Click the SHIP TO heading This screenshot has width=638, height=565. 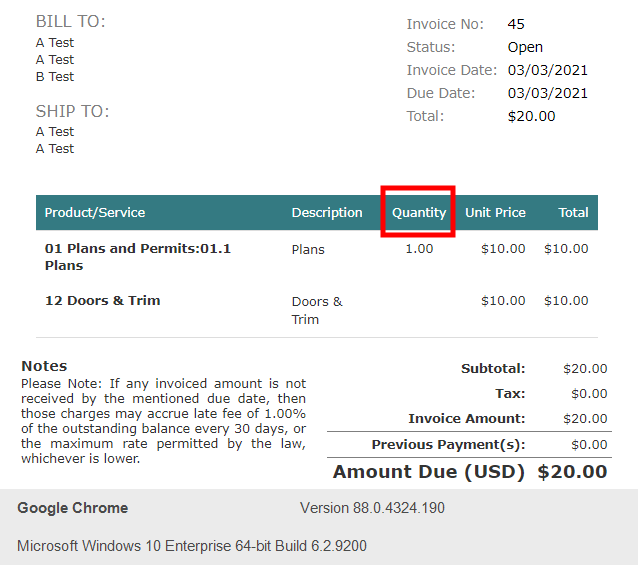click(72, 111)
